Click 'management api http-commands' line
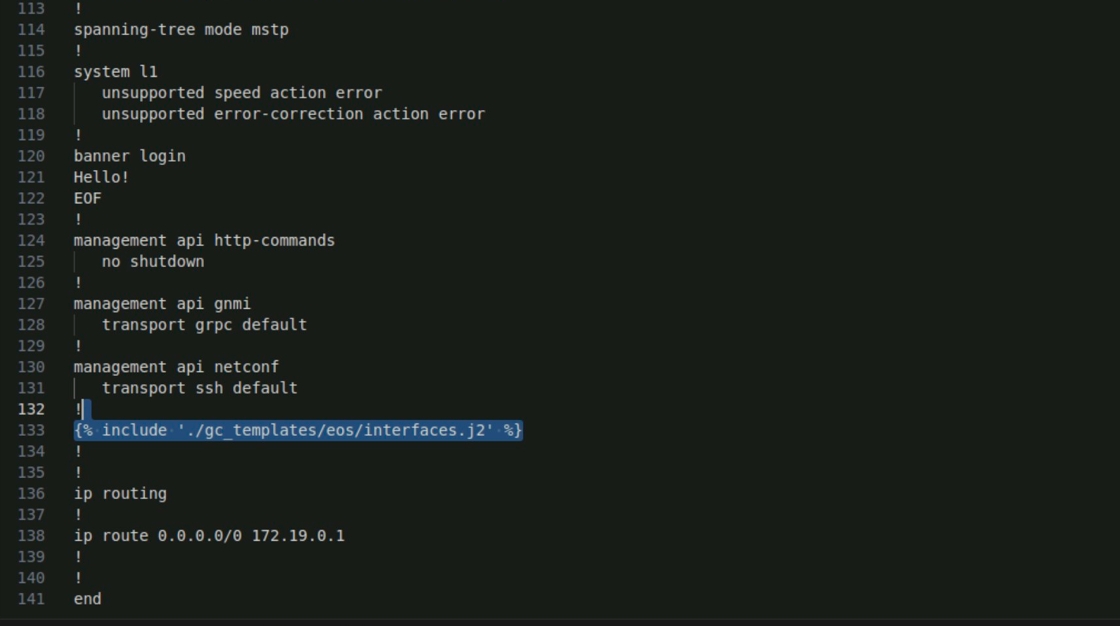 coord(204,240)
